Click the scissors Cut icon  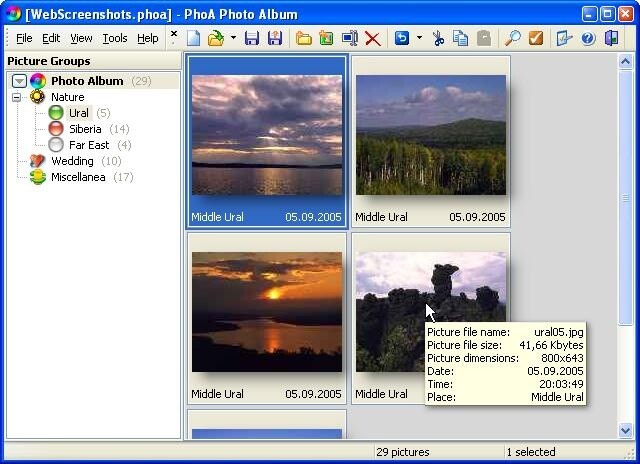(x=438, y=38)
